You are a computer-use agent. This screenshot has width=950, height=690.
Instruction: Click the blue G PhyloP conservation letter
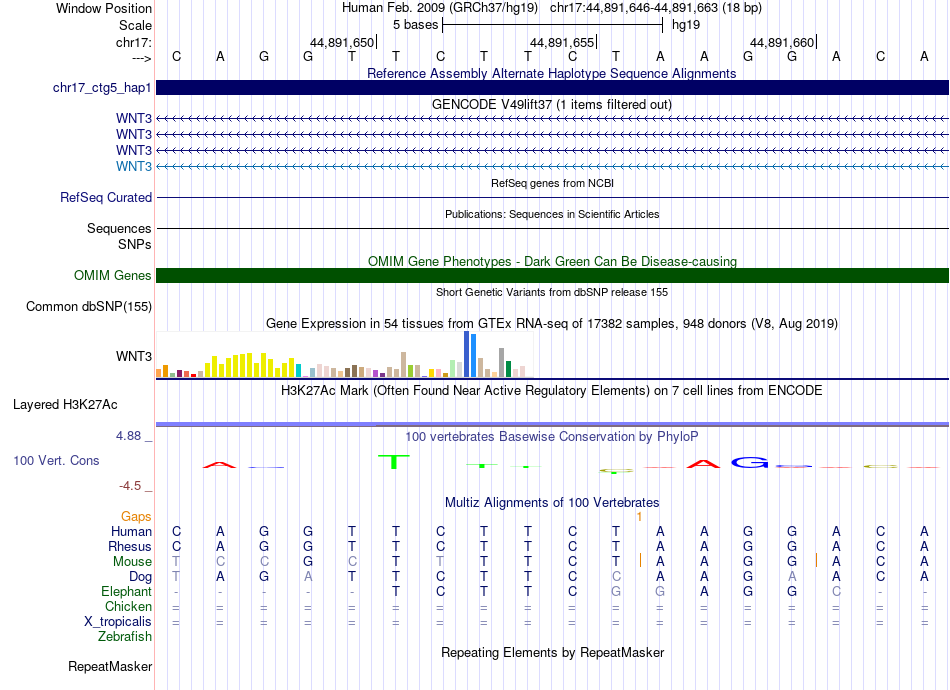(749, 463)
